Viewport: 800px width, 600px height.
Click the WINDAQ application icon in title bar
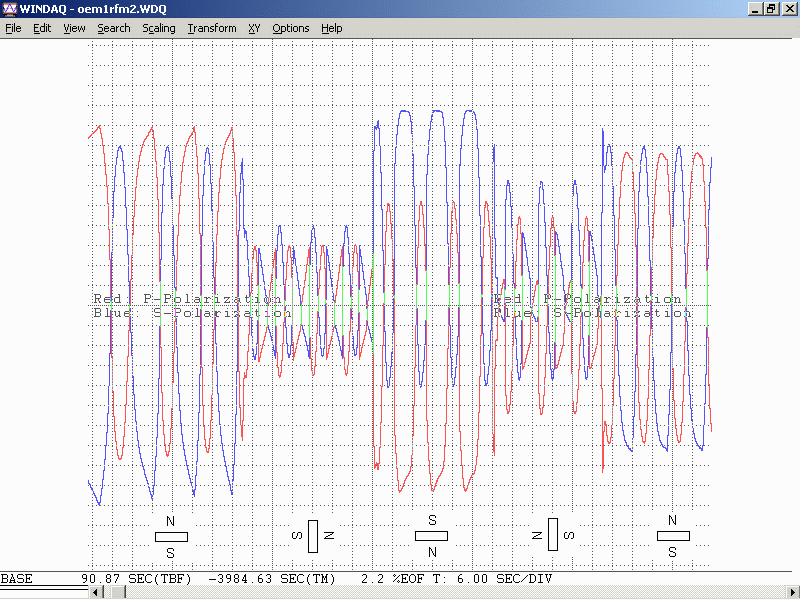[x=9, y=8]
